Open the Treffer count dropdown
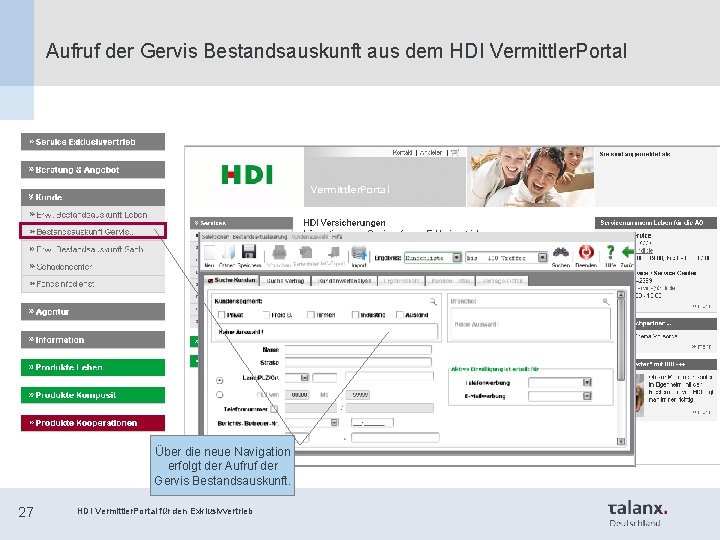Screen dimensions: 720x540 pos(542,258)
